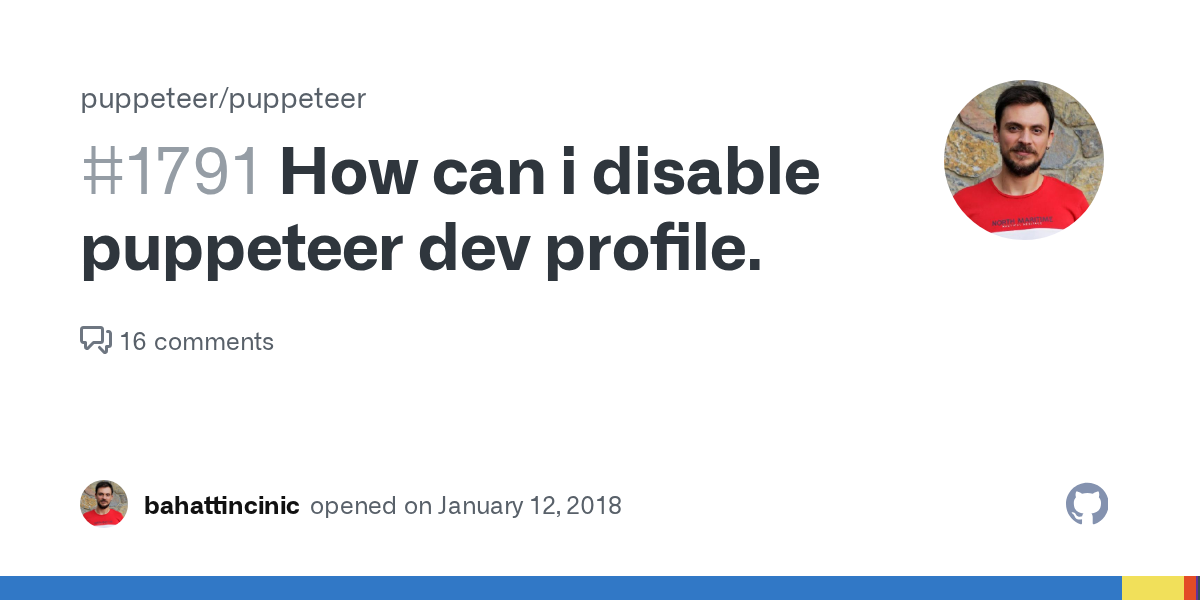Visit the bahattincinic username link
The height and width of the screenshot is (600, 1200).
click(221, 506)
